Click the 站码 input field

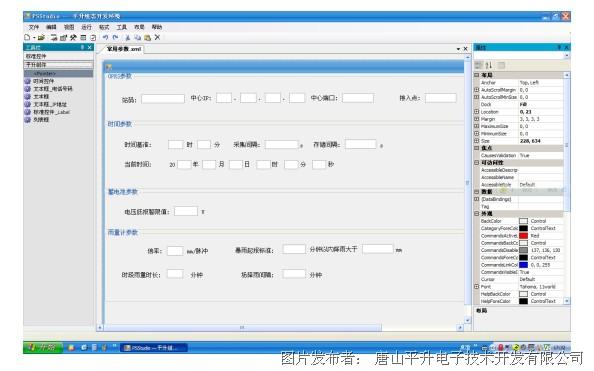[x=163, y=99]
